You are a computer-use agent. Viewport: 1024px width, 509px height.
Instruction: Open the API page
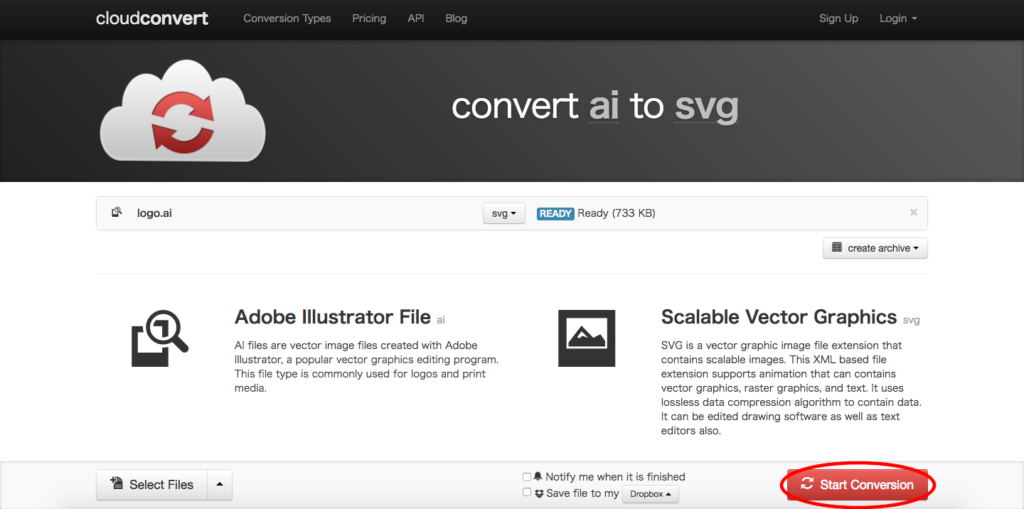[416, 18]
